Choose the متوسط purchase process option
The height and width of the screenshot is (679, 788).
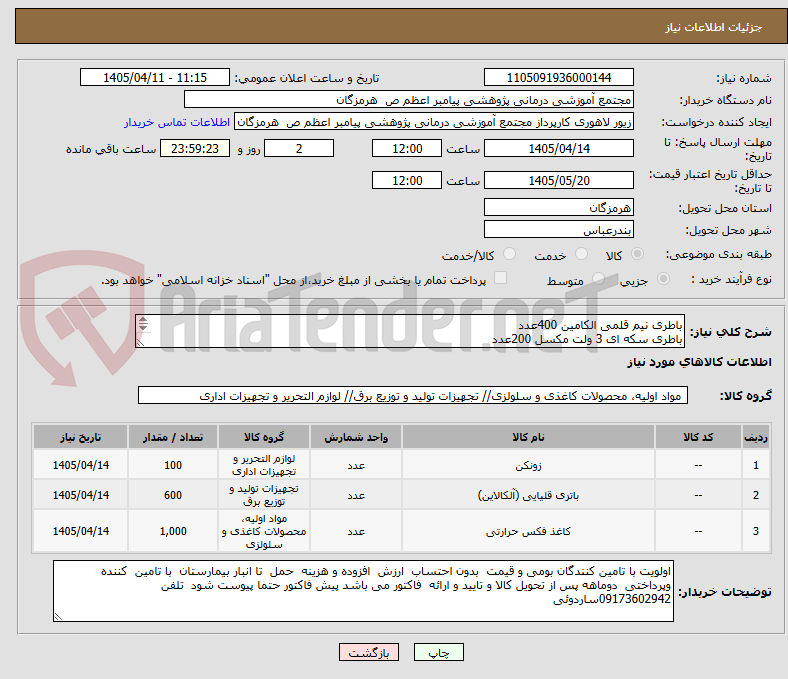coord(598,278)
